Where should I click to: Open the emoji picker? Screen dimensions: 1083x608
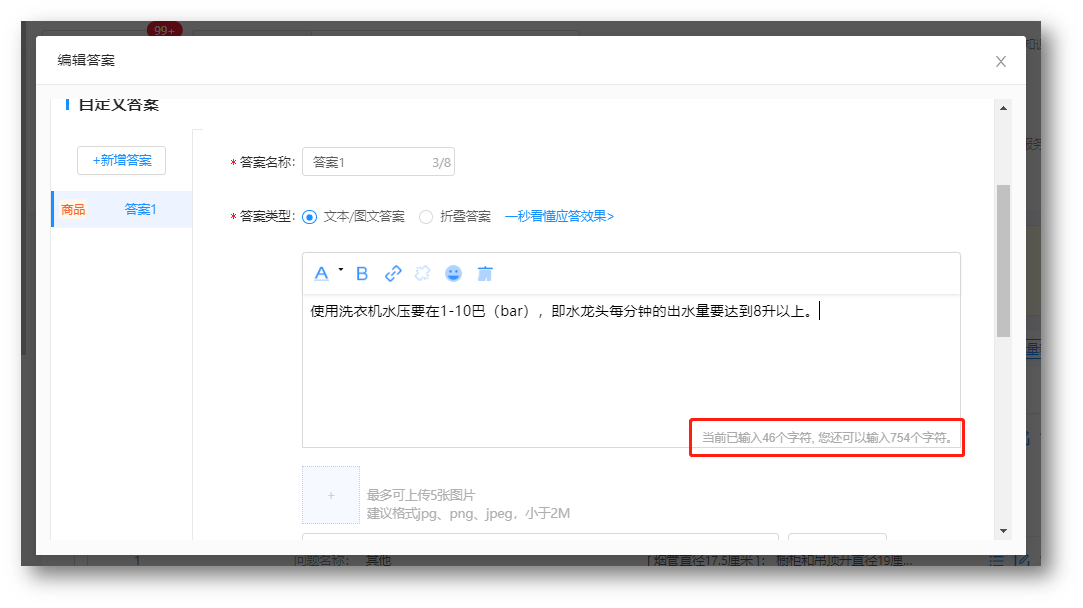(453, 274)
